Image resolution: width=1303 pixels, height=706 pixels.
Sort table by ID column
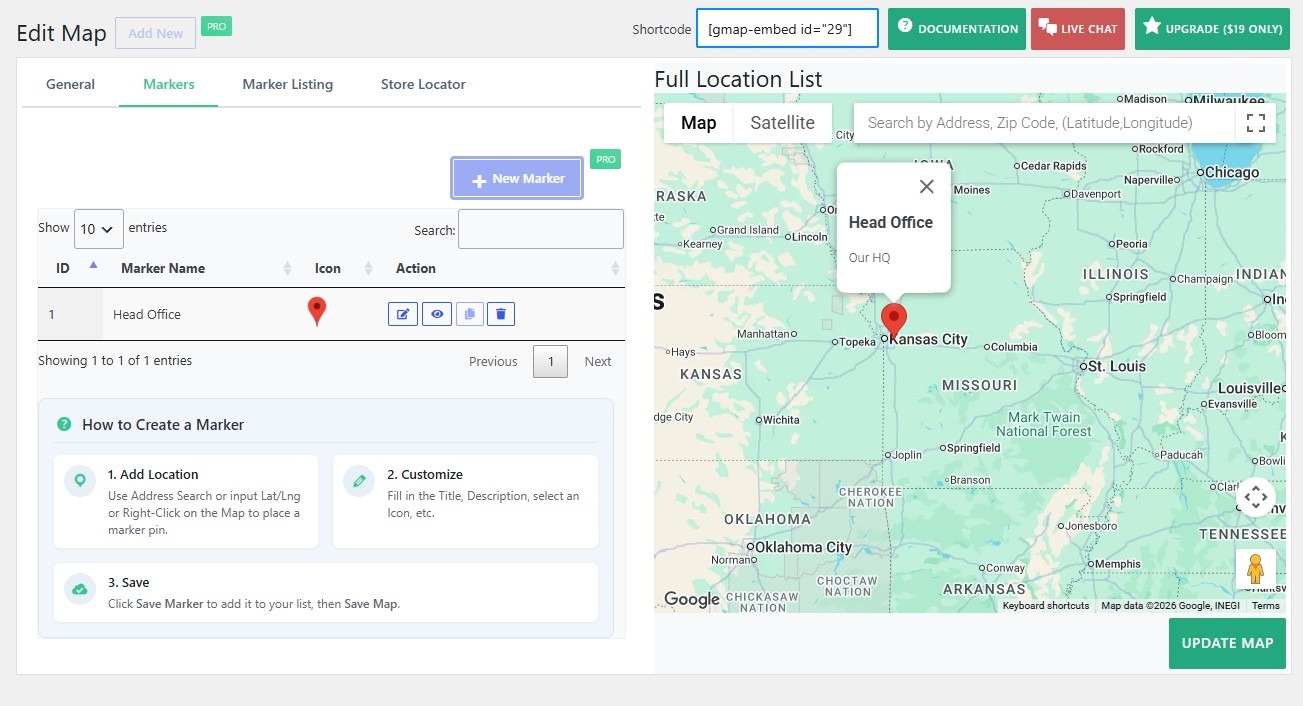[71, 268]
